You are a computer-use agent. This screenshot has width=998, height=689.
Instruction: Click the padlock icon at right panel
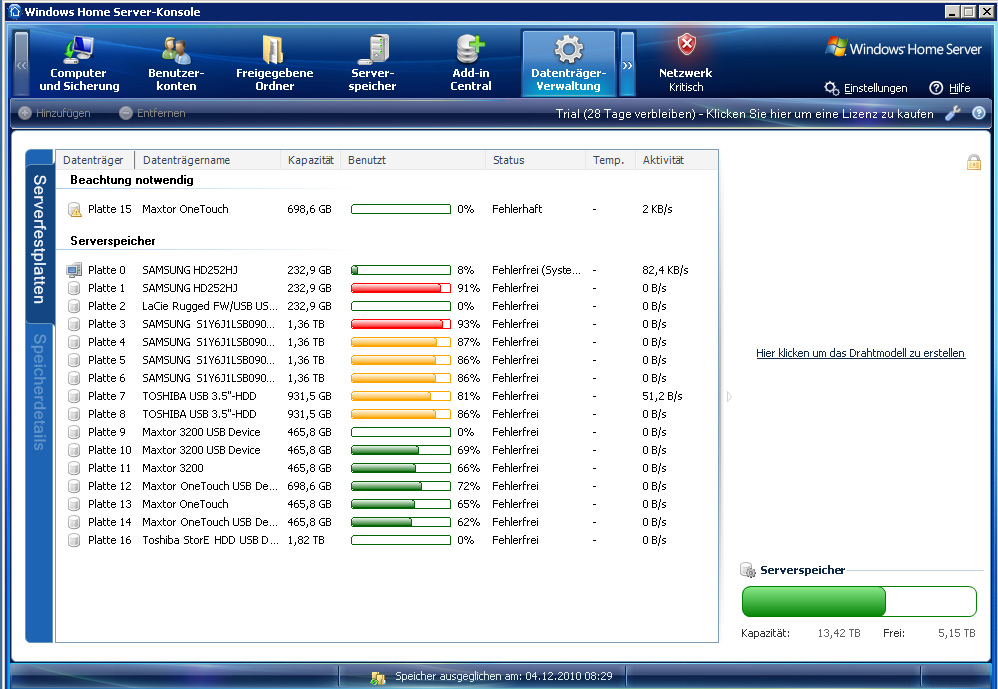(974, 162)
